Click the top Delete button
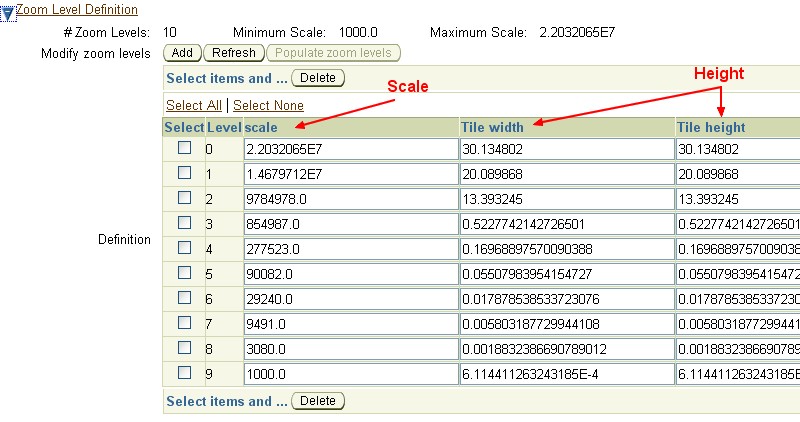 click(x=317, y=77)
